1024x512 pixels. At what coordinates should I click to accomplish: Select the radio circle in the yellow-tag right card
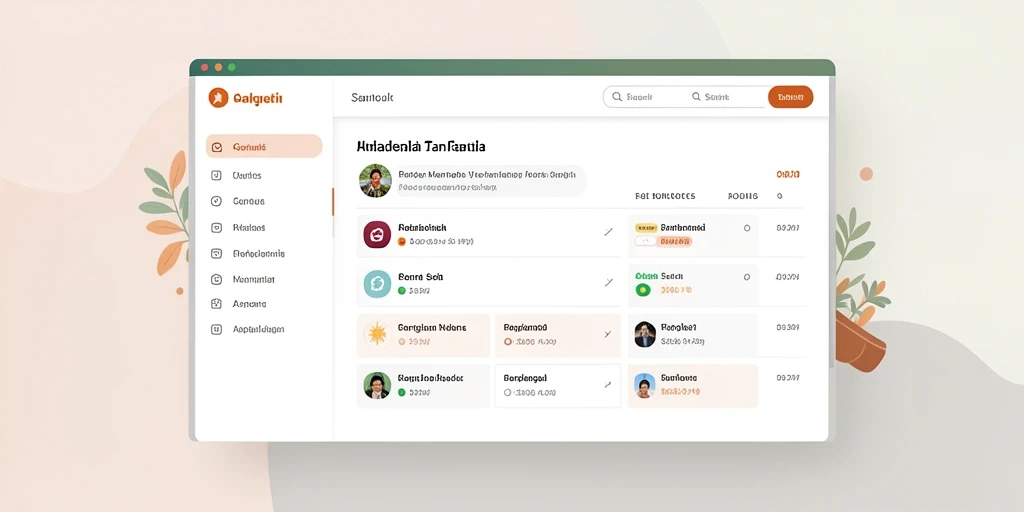click(747, 228)
